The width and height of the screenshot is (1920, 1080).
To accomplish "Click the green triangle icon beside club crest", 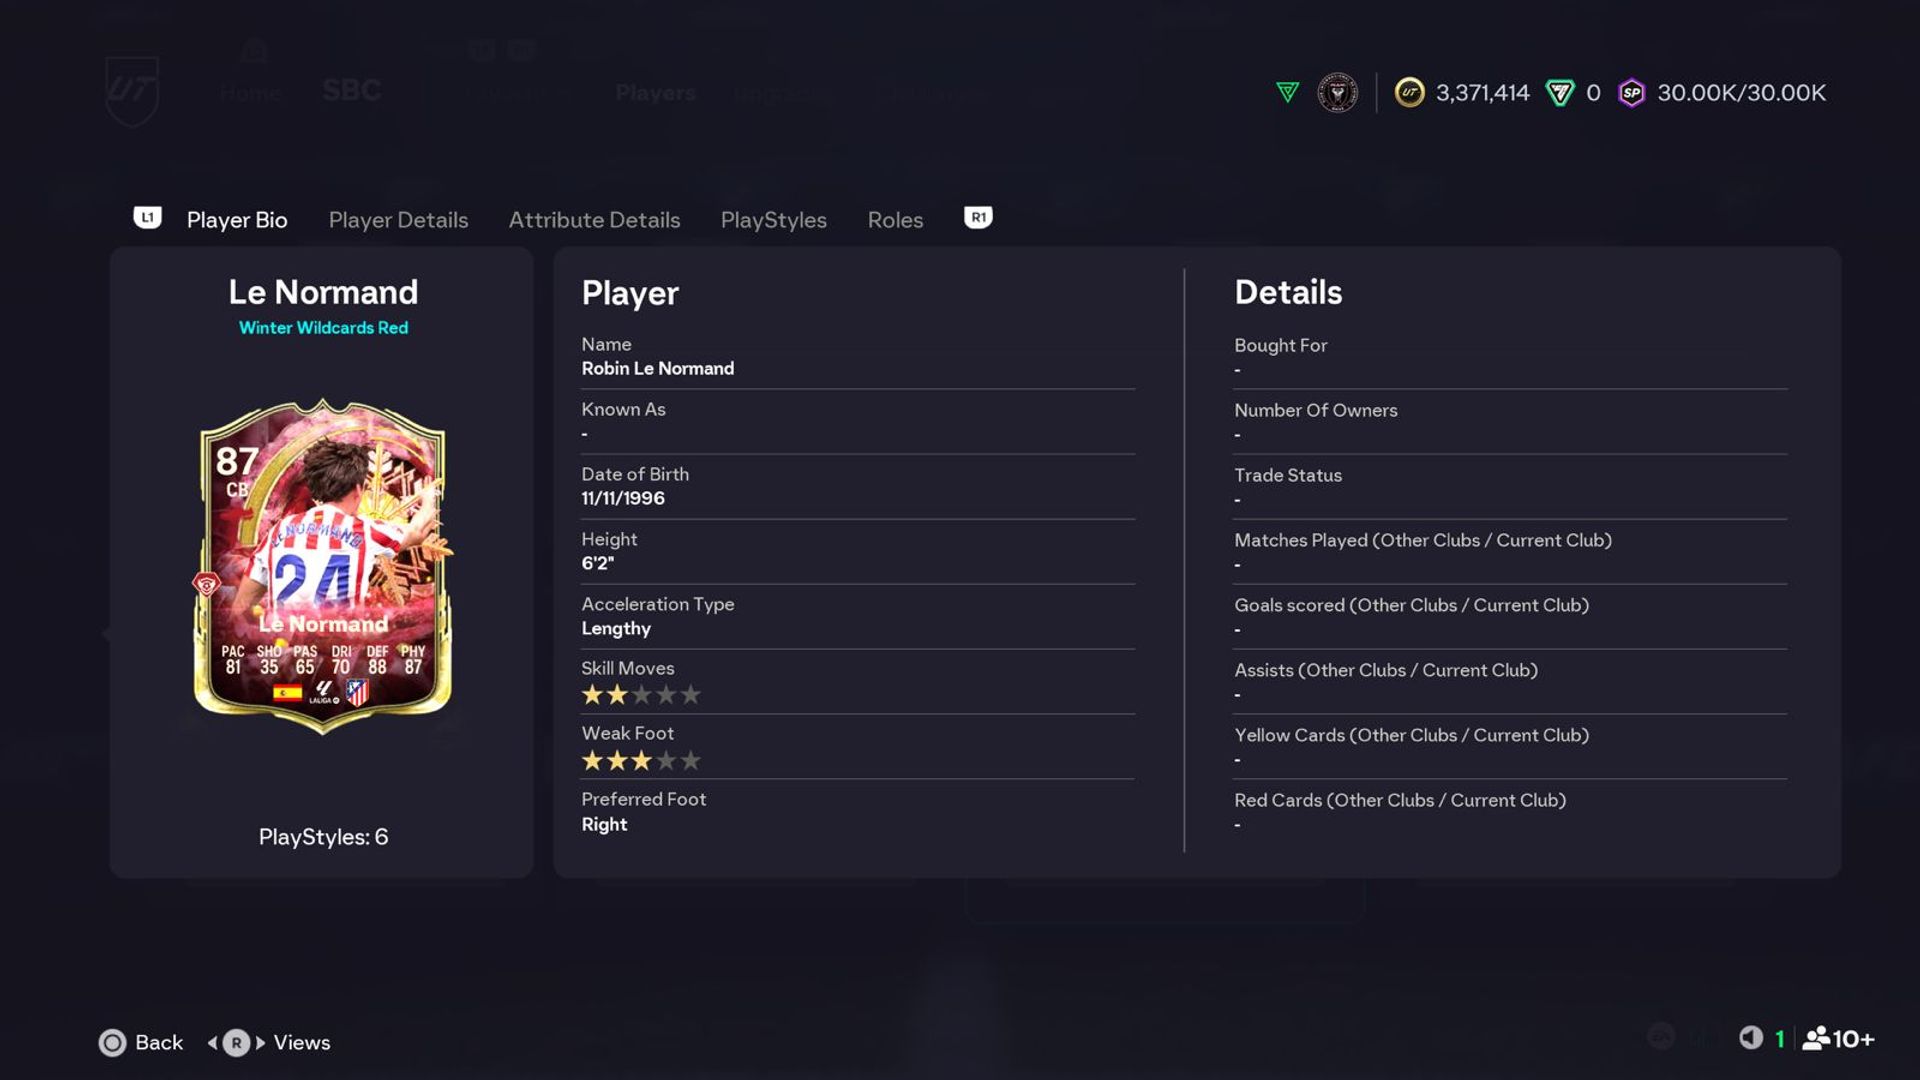I will pyautogui.click(x=1288, y=93).
